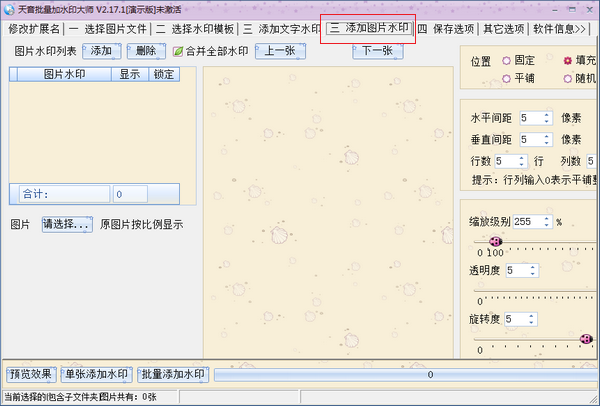Click the 添加 watermark button

click(101, 51)
